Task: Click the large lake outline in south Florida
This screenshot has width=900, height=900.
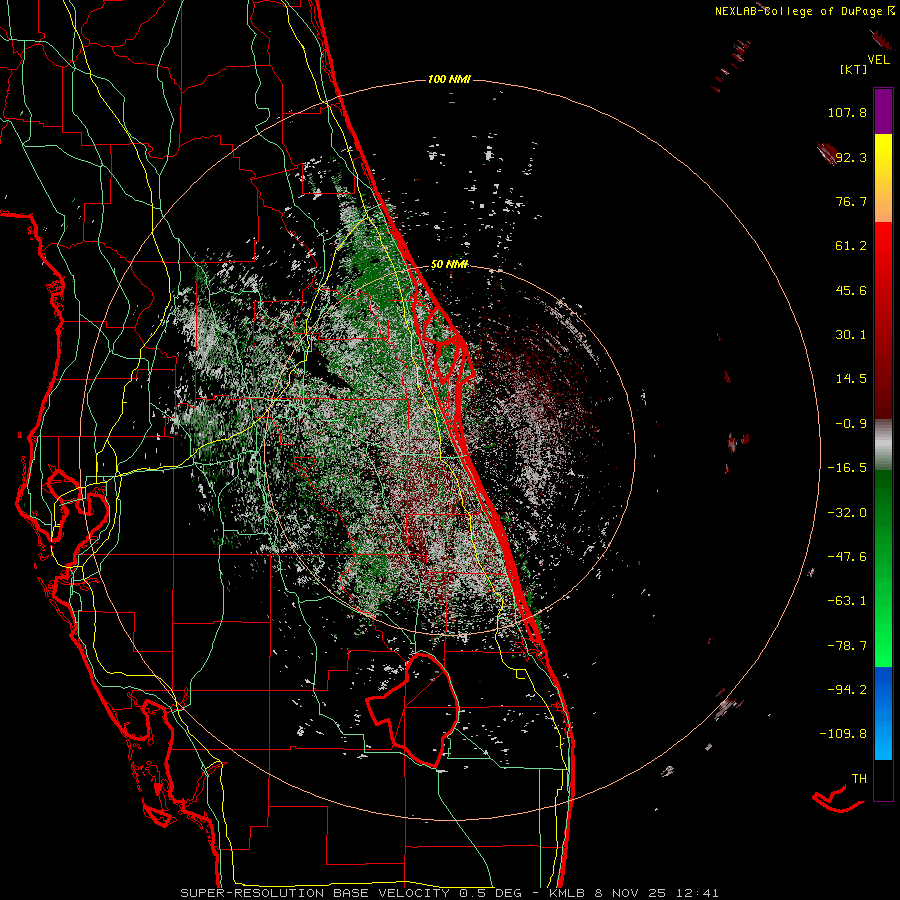Action: 412,709
